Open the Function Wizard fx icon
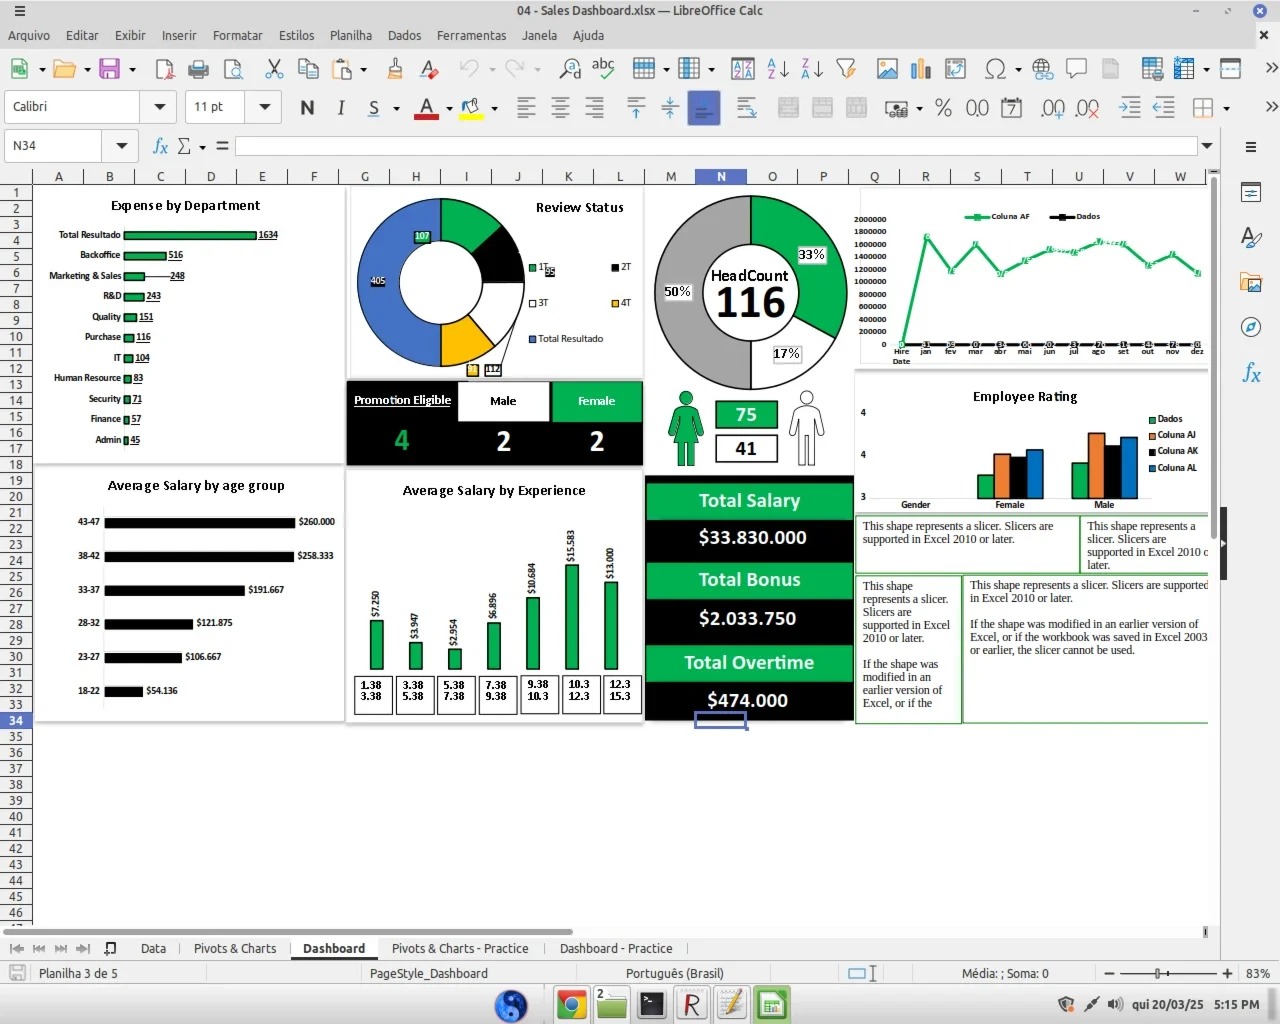 pos(160,146)
